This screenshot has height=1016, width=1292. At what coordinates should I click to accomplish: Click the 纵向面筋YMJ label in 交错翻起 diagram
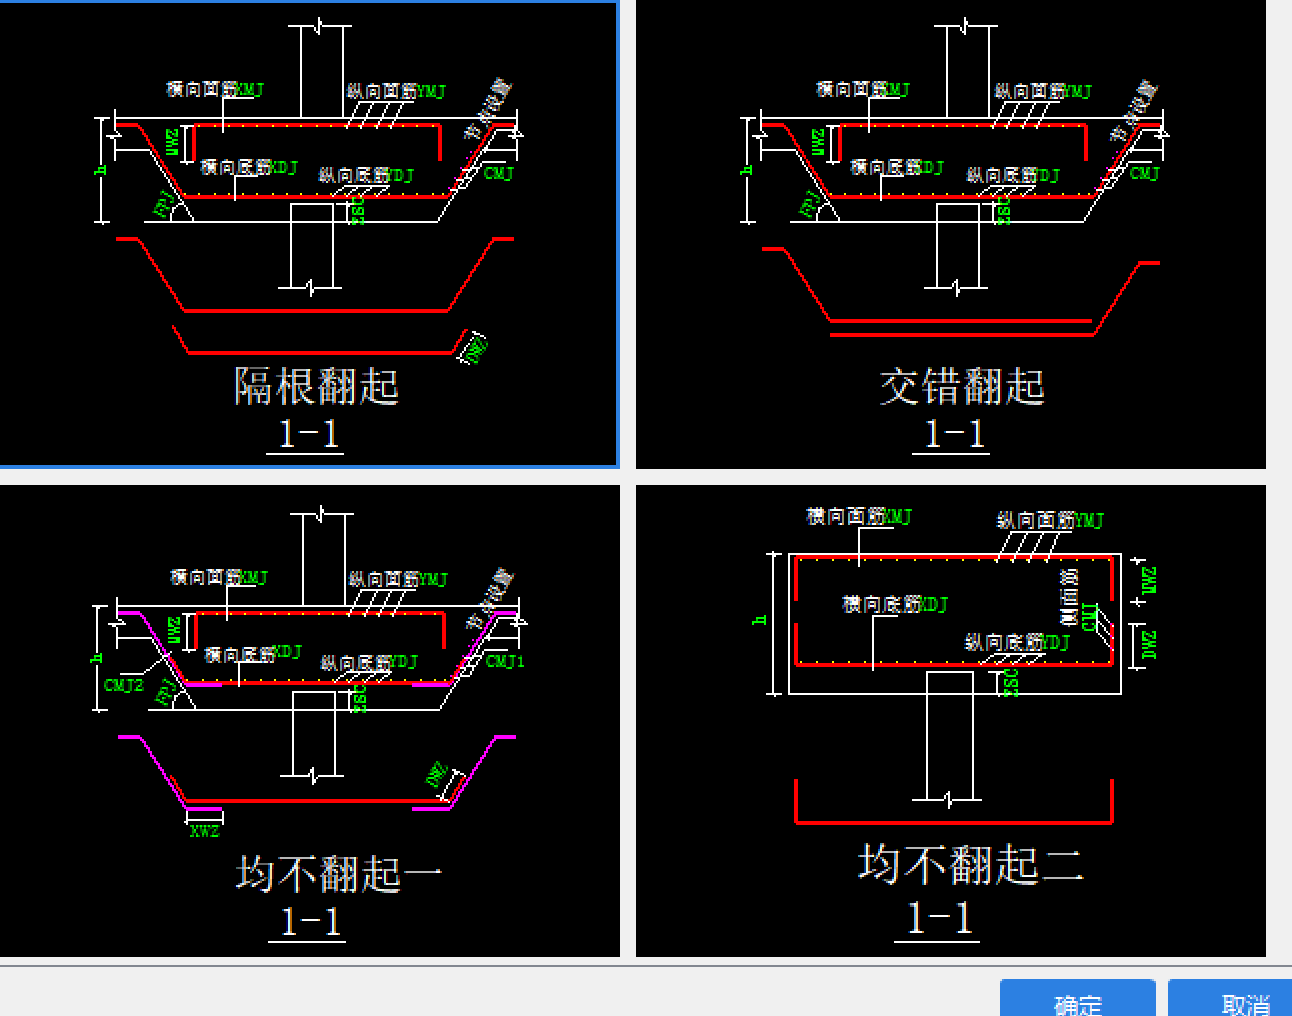pyautogui.click(x=1043, y=91)
